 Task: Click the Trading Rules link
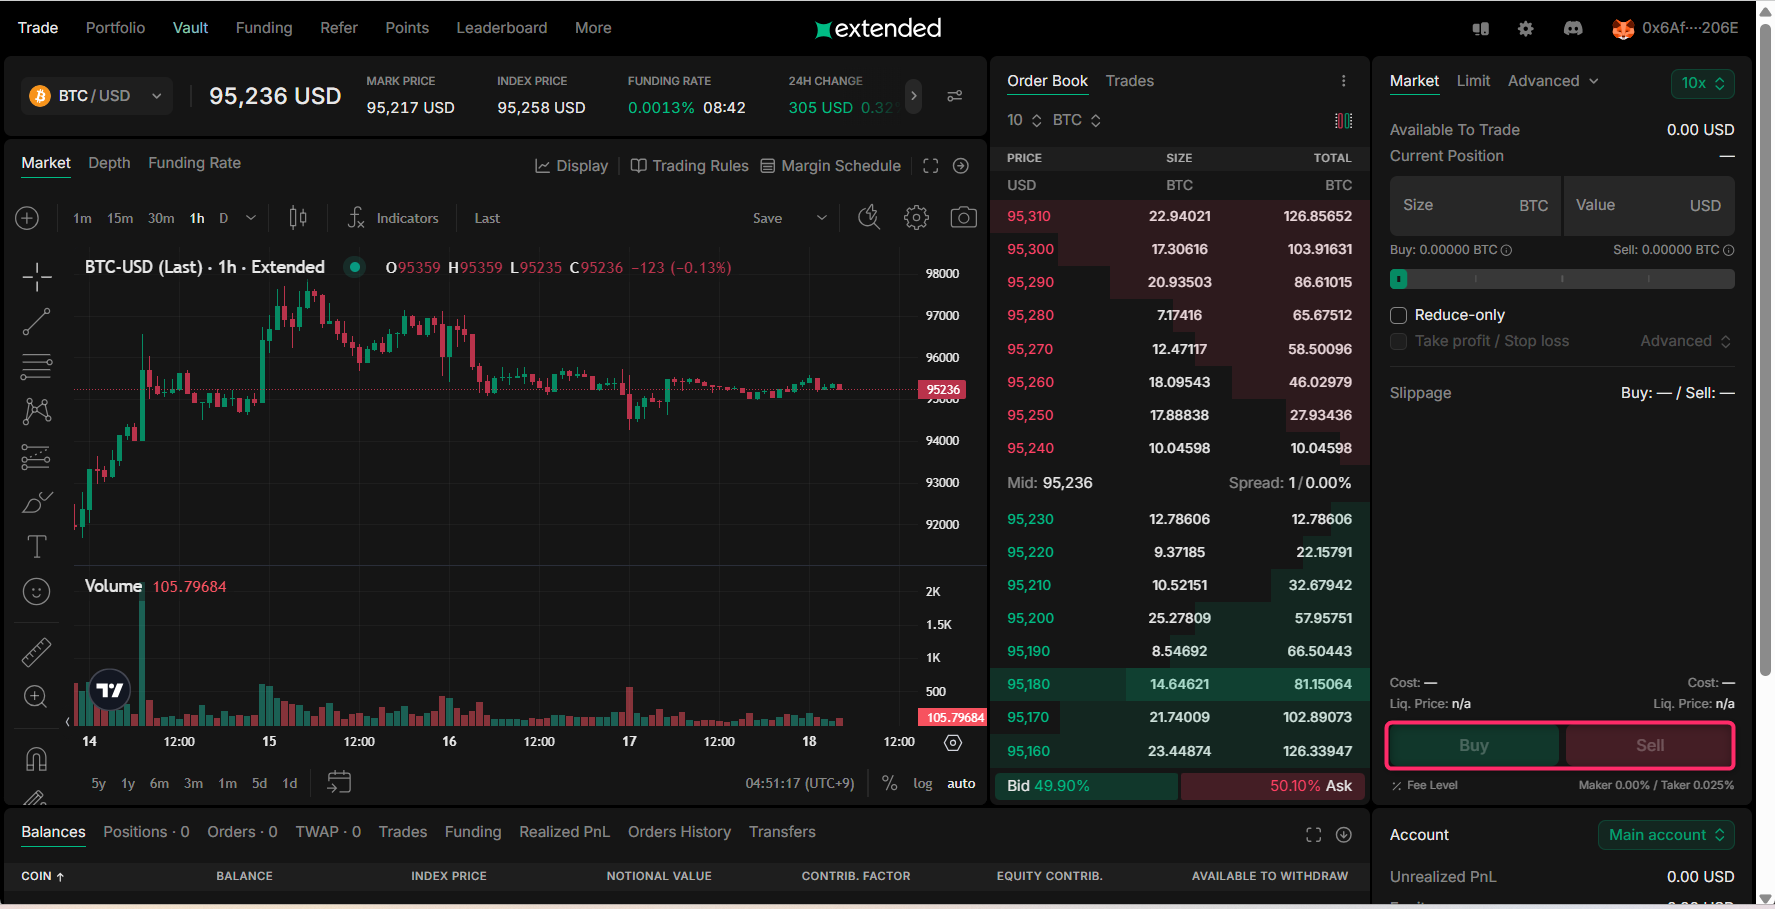click(x=689, y=166)
